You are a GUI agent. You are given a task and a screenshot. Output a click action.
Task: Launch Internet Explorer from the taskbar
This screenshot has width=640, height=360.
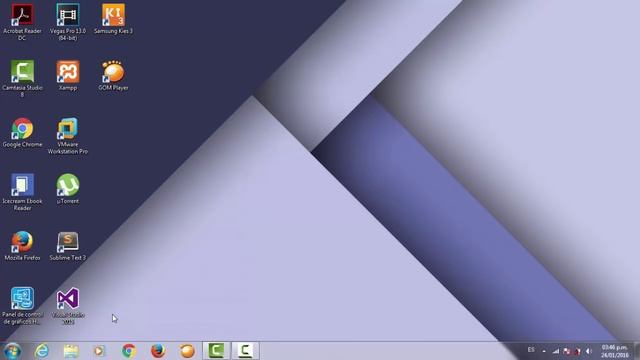click(x=42, y=351)
